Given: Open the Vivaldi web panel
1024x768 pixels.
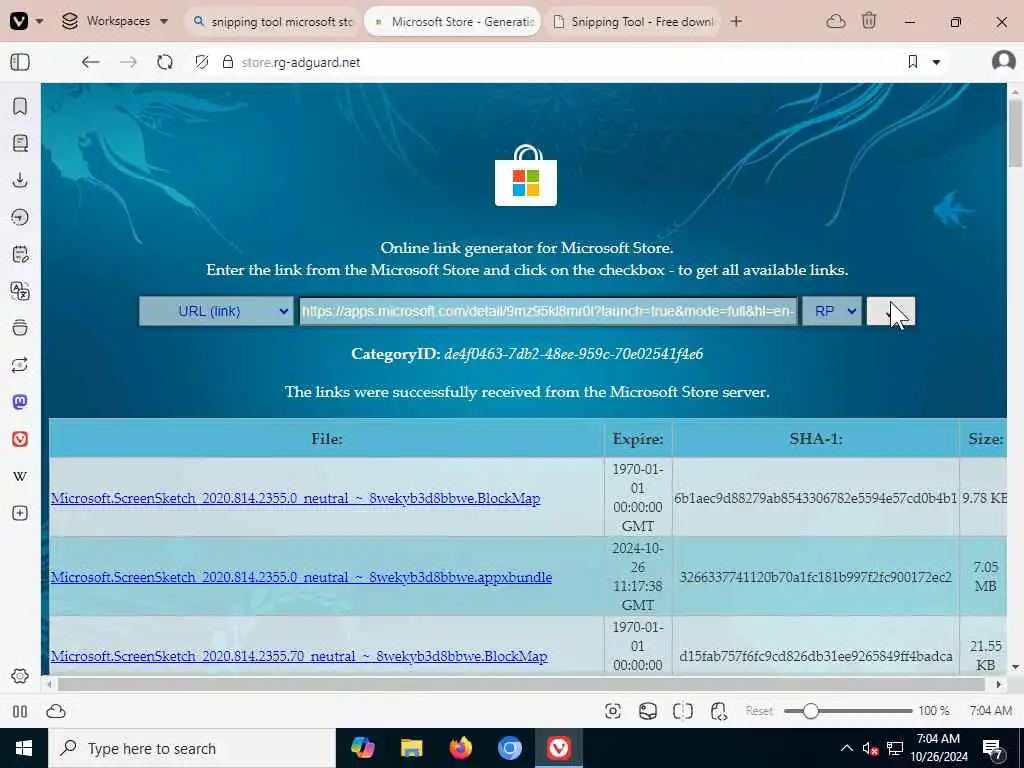Looking at the screenshot, I should 20,439.
